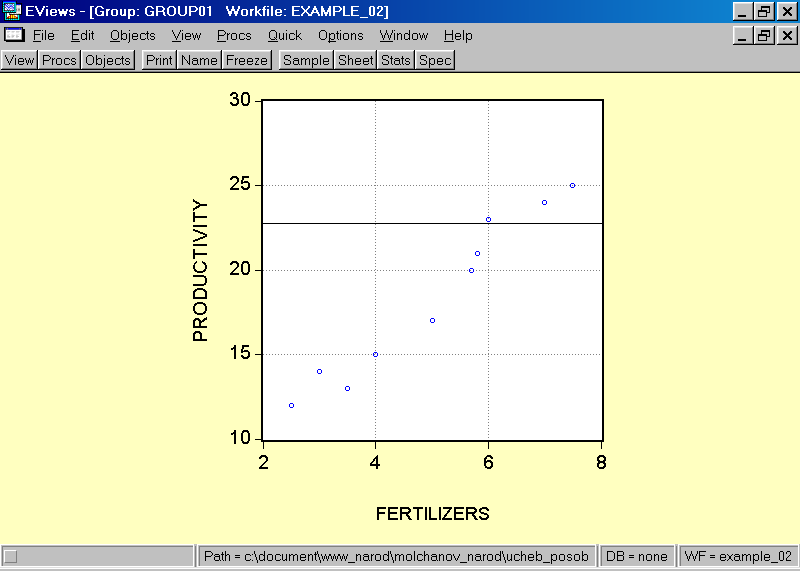The image size is (800, 571).
Task: Restore the GROUP01 child window
Action: (x=764, y=35)
